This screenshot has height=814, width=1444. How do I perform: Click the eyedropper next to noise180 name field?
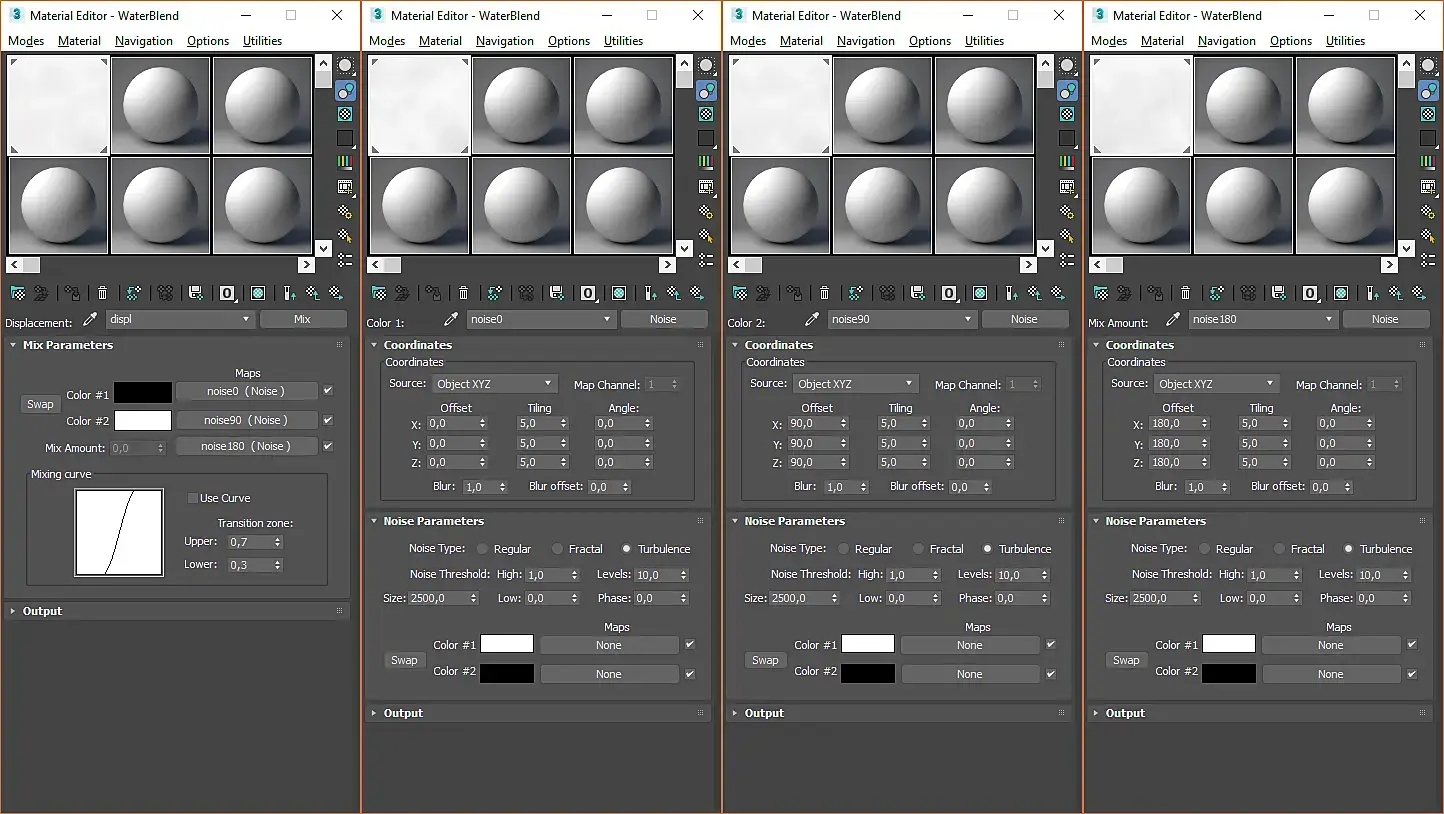tap(1173, 319)
